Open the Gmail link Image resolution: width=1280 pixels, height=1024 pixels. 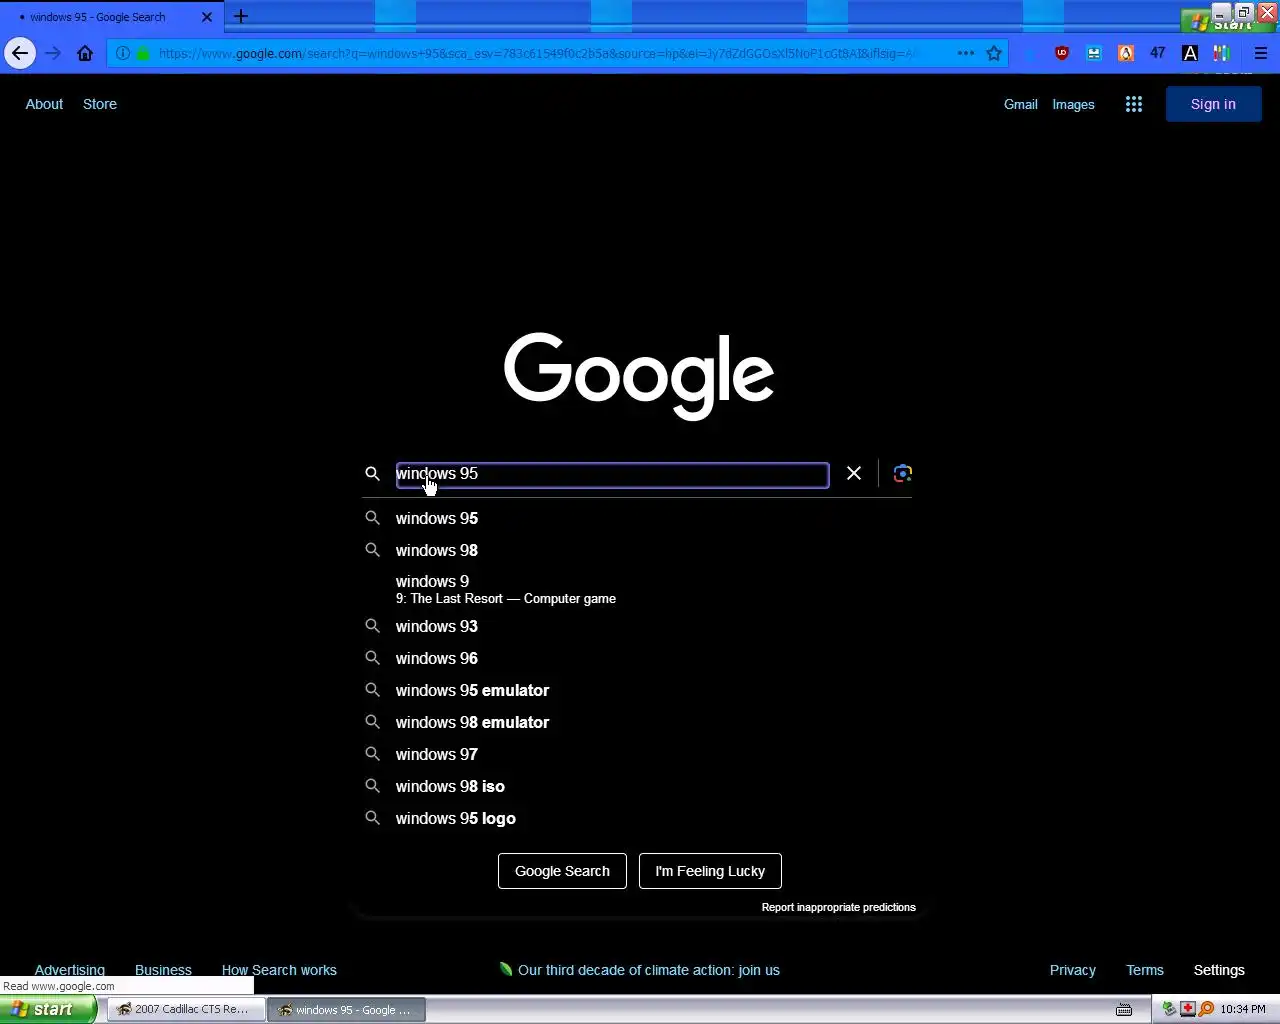(x=1021, y=104)
